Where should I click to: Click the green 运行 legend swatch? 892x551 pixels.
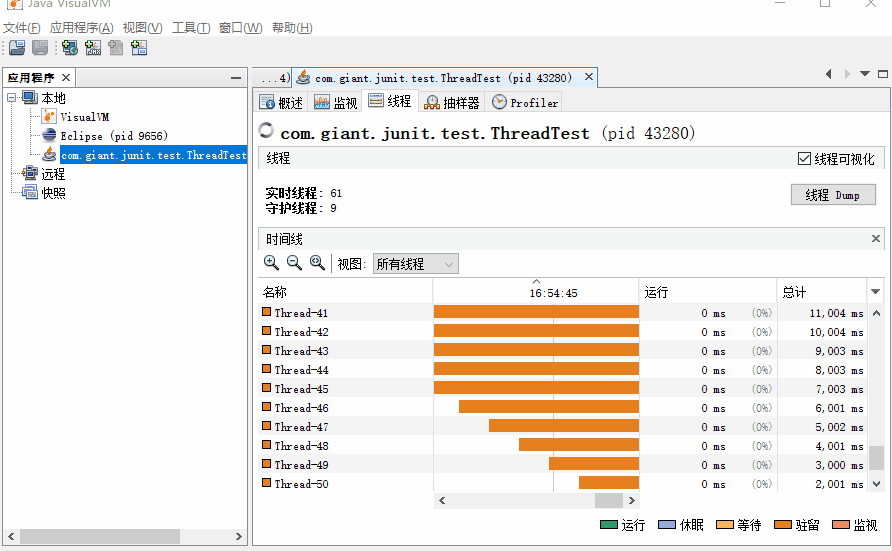pyautogui.click(x=609, y=524)
